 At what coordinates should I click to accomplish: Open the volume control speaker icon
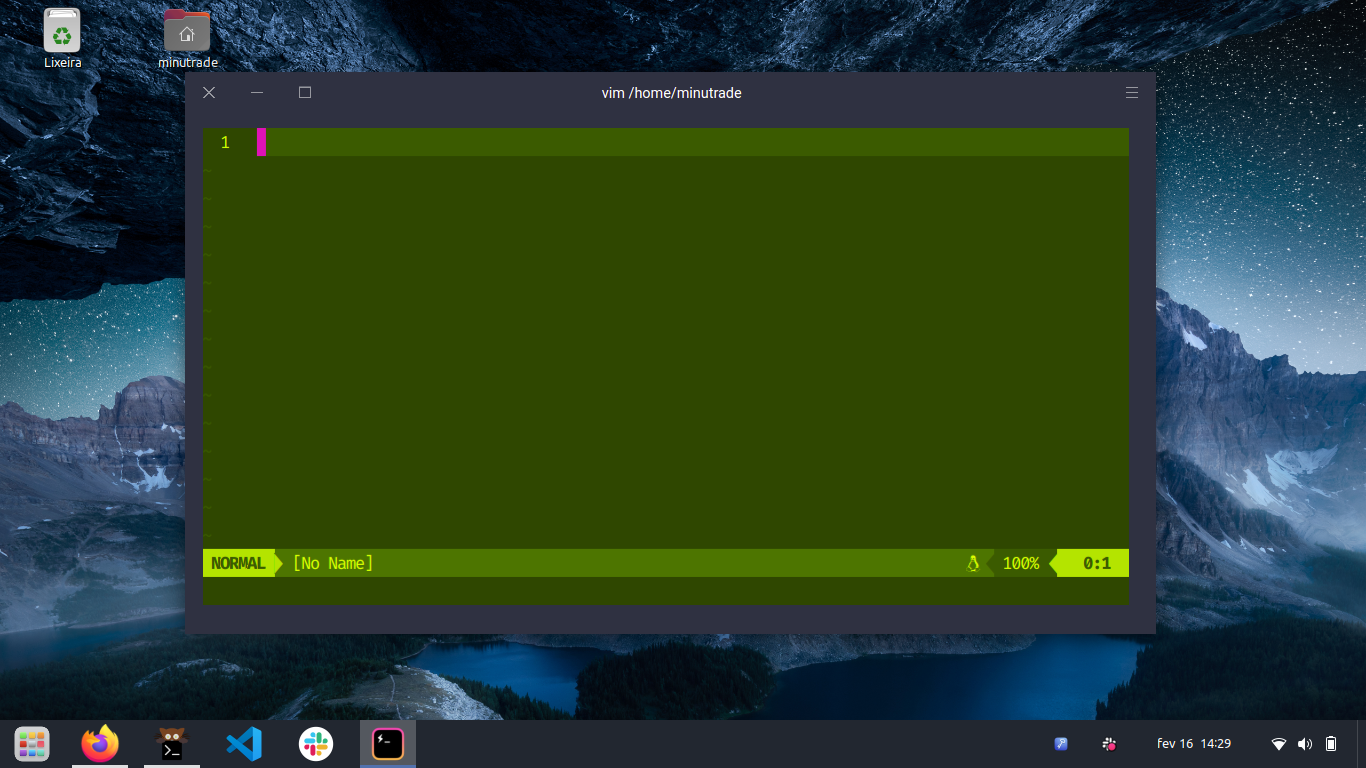pyautogui.click(x=1304, y=743)
